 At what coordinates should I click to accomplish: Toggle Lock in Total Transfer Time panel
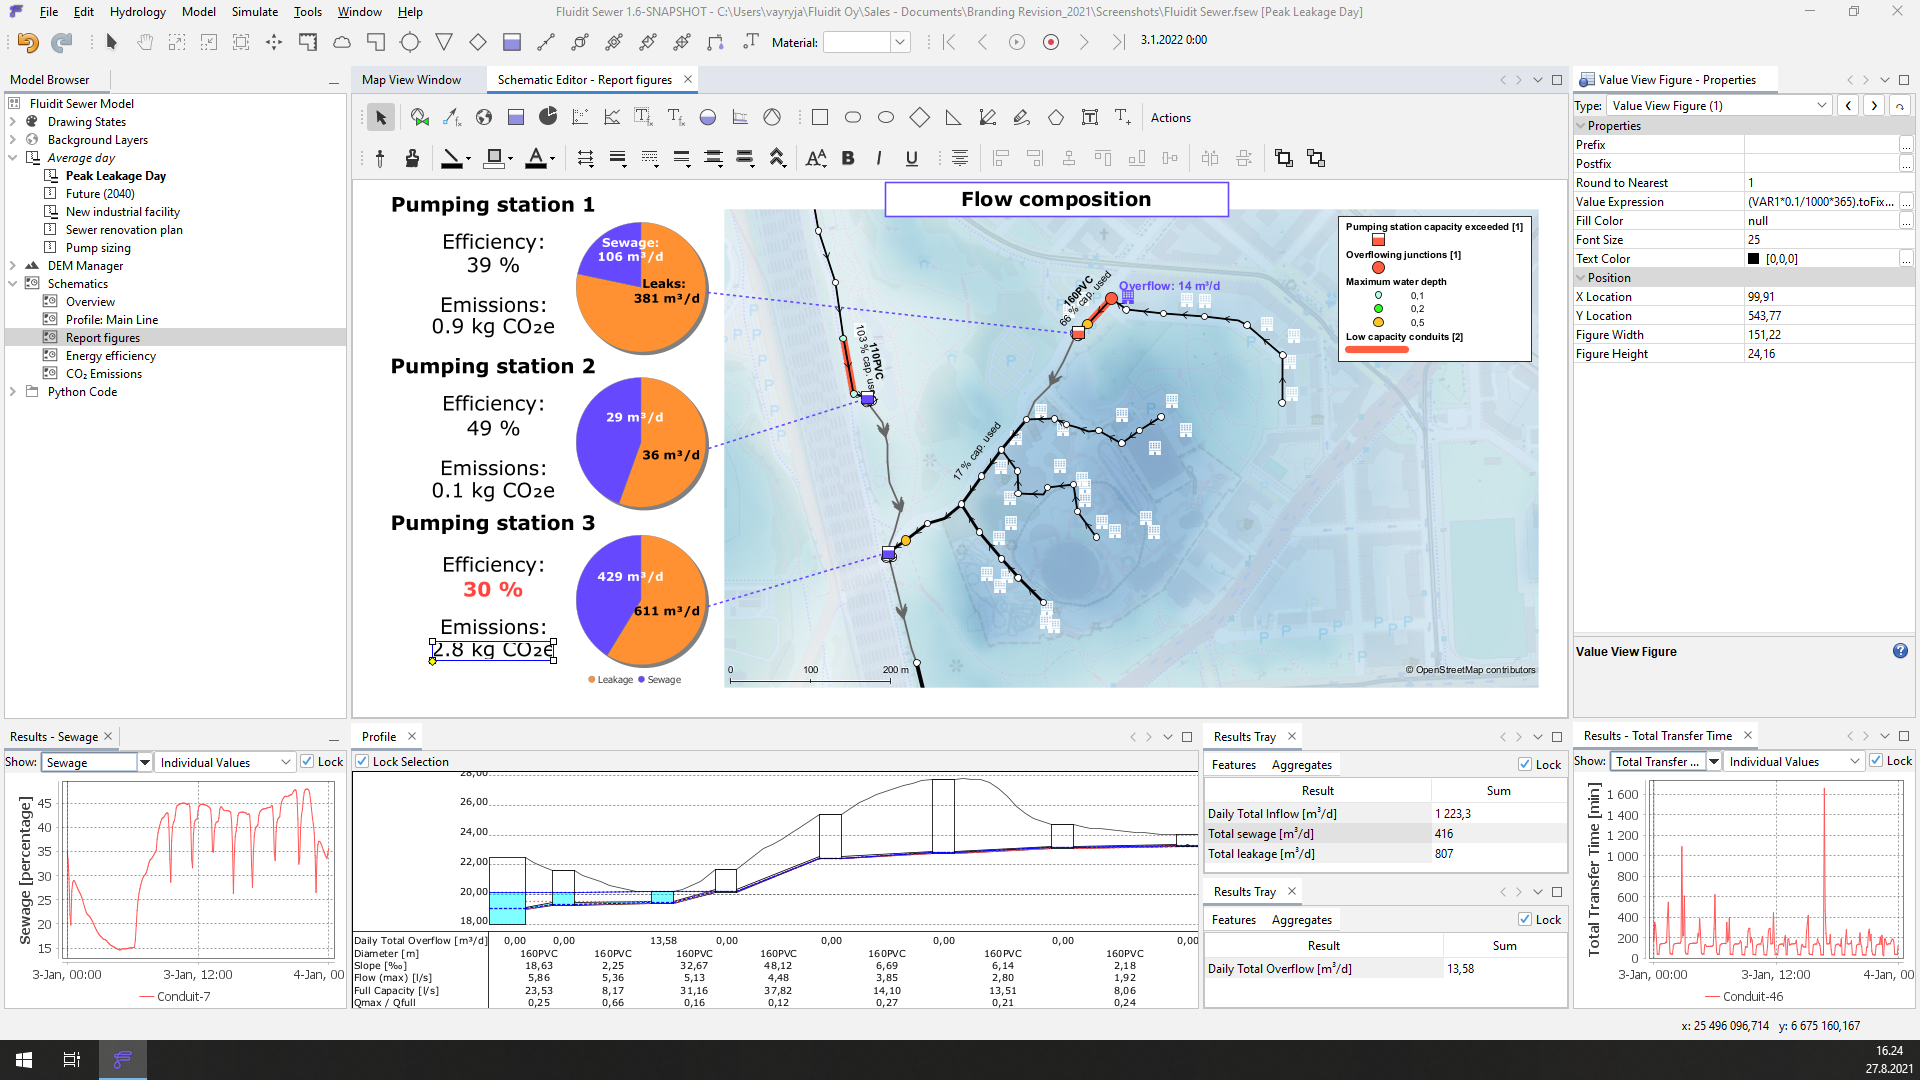1876,761
